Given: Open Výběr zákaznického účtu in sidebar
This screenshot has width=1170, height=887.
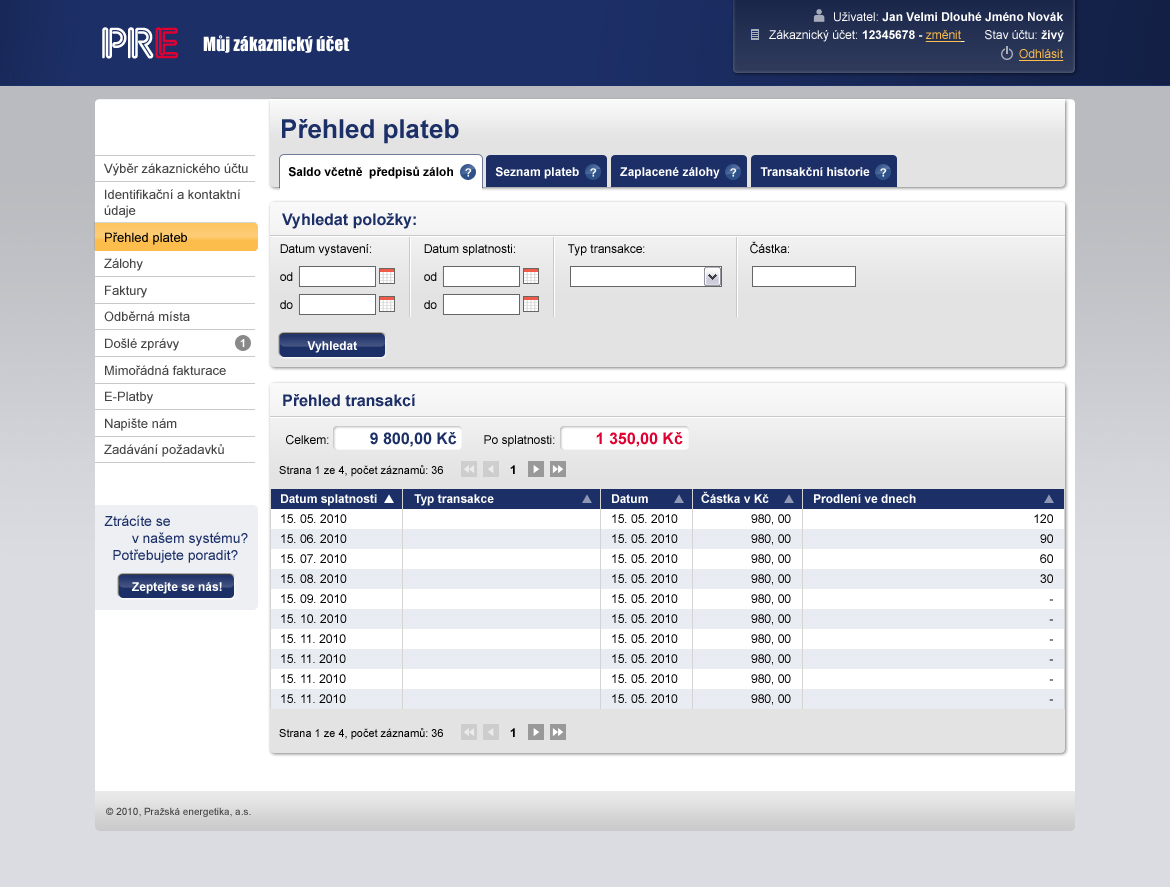Looking at the screenshot, I should (175, 169).
